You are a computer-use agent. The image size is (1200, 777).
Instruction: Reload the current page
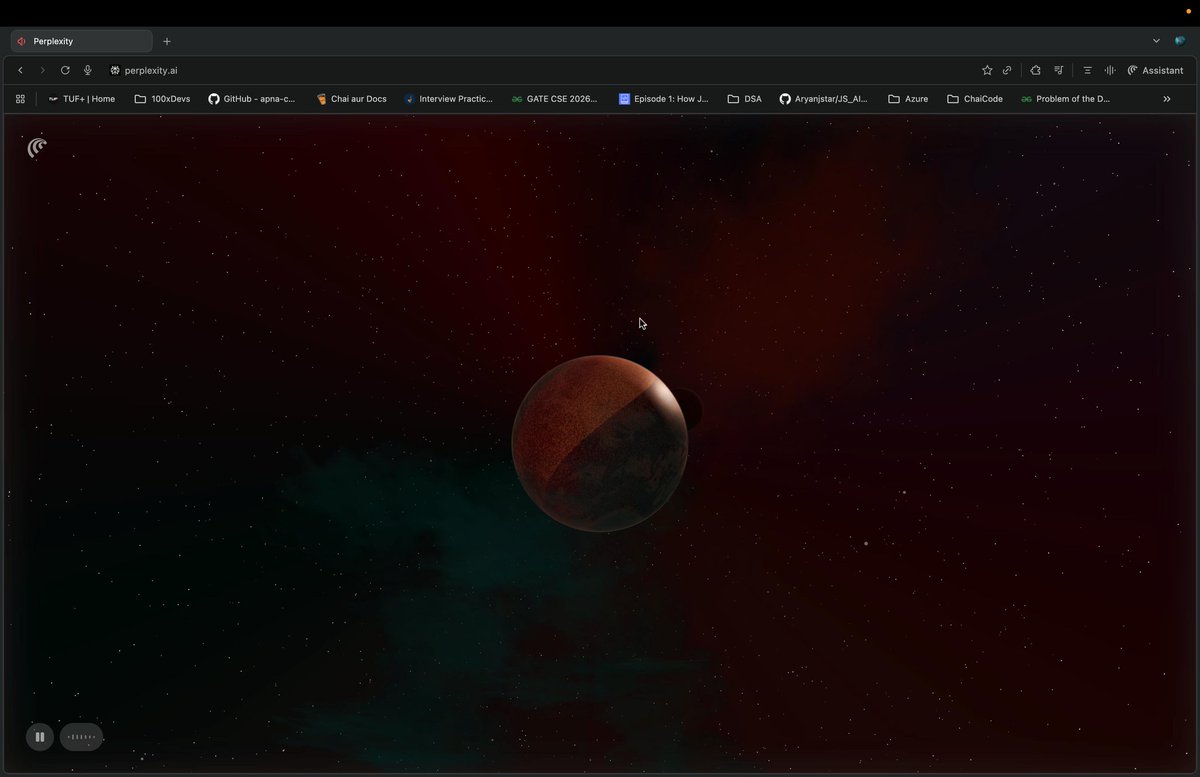coord(65,71)
